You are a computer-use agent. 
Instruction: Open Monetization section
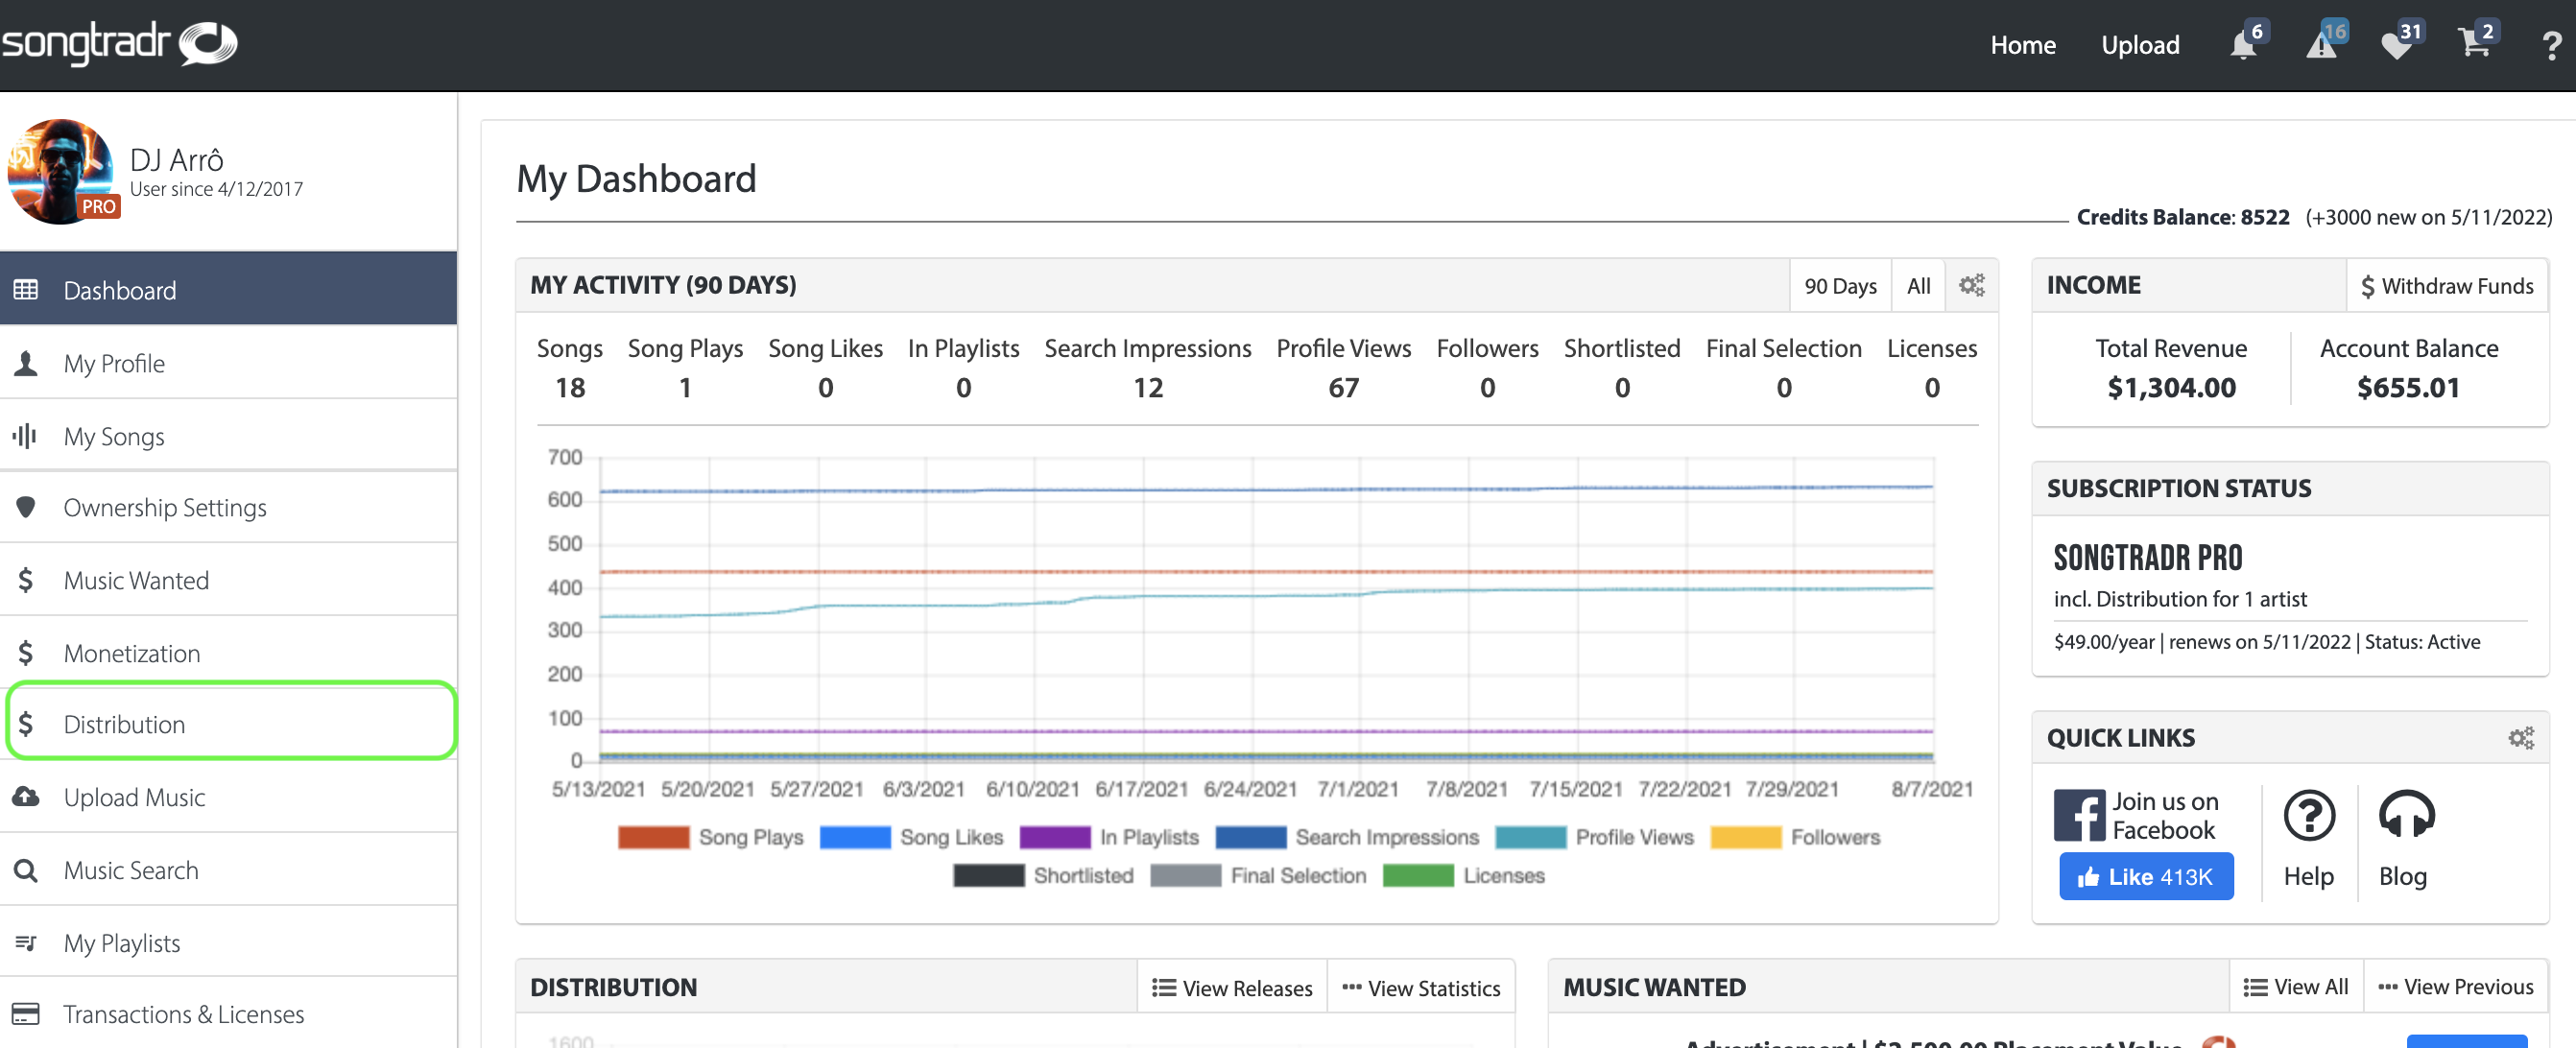229,653
